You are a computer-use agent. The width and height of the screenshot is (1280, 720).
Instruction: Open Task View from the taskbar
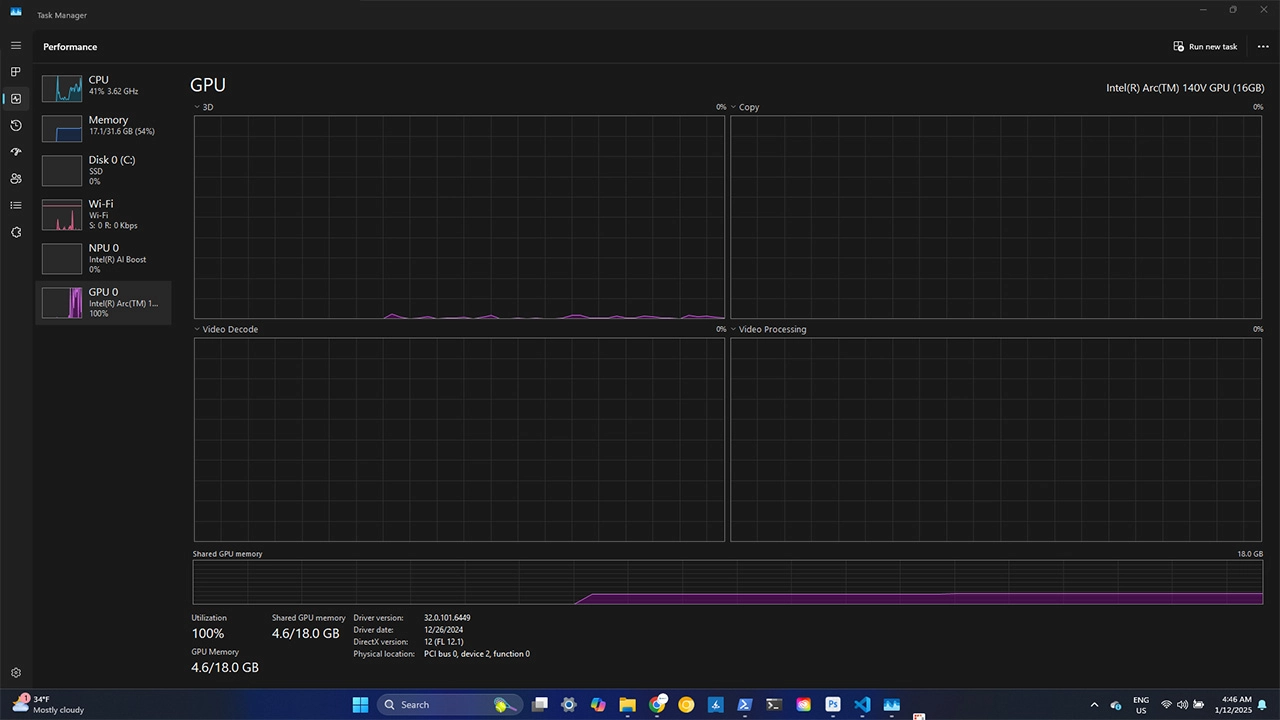(x=540, y=705)
